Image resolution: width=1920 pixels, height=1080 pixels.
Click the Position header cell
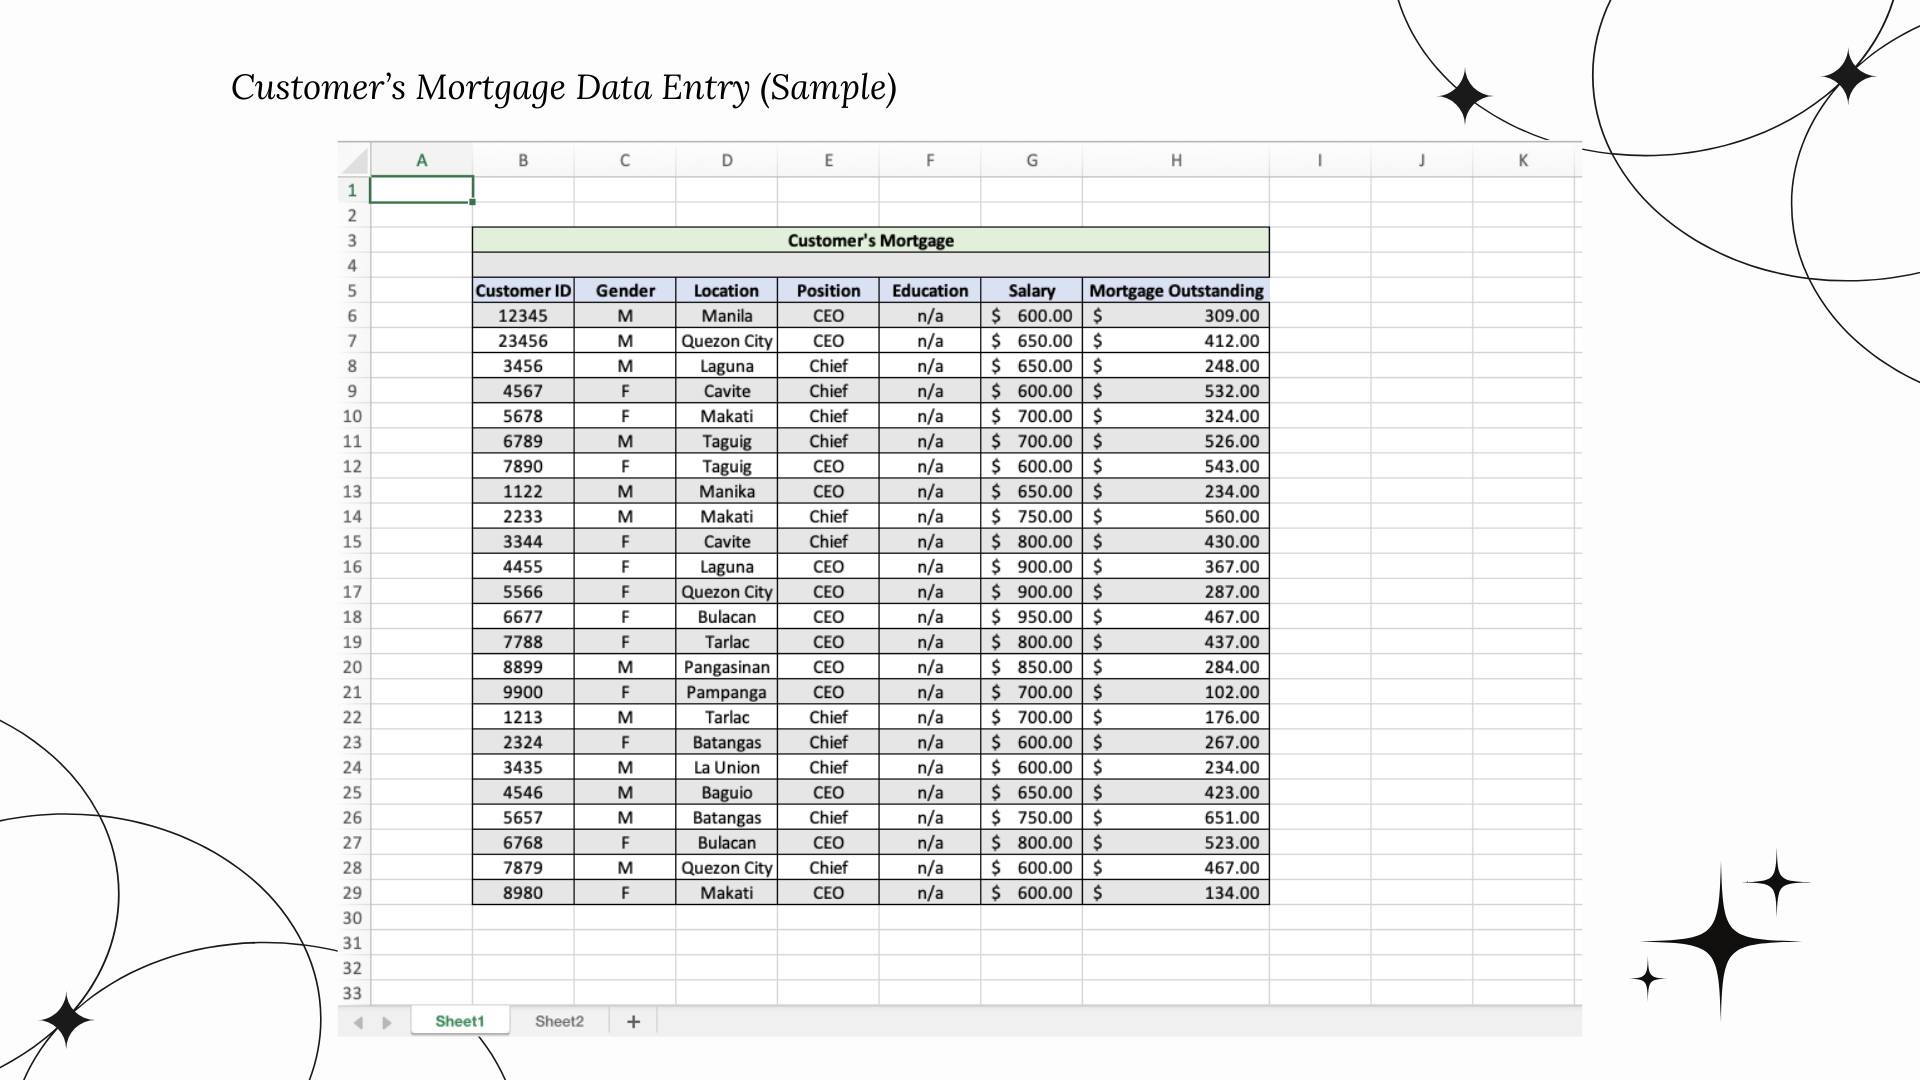click(828, 291)
